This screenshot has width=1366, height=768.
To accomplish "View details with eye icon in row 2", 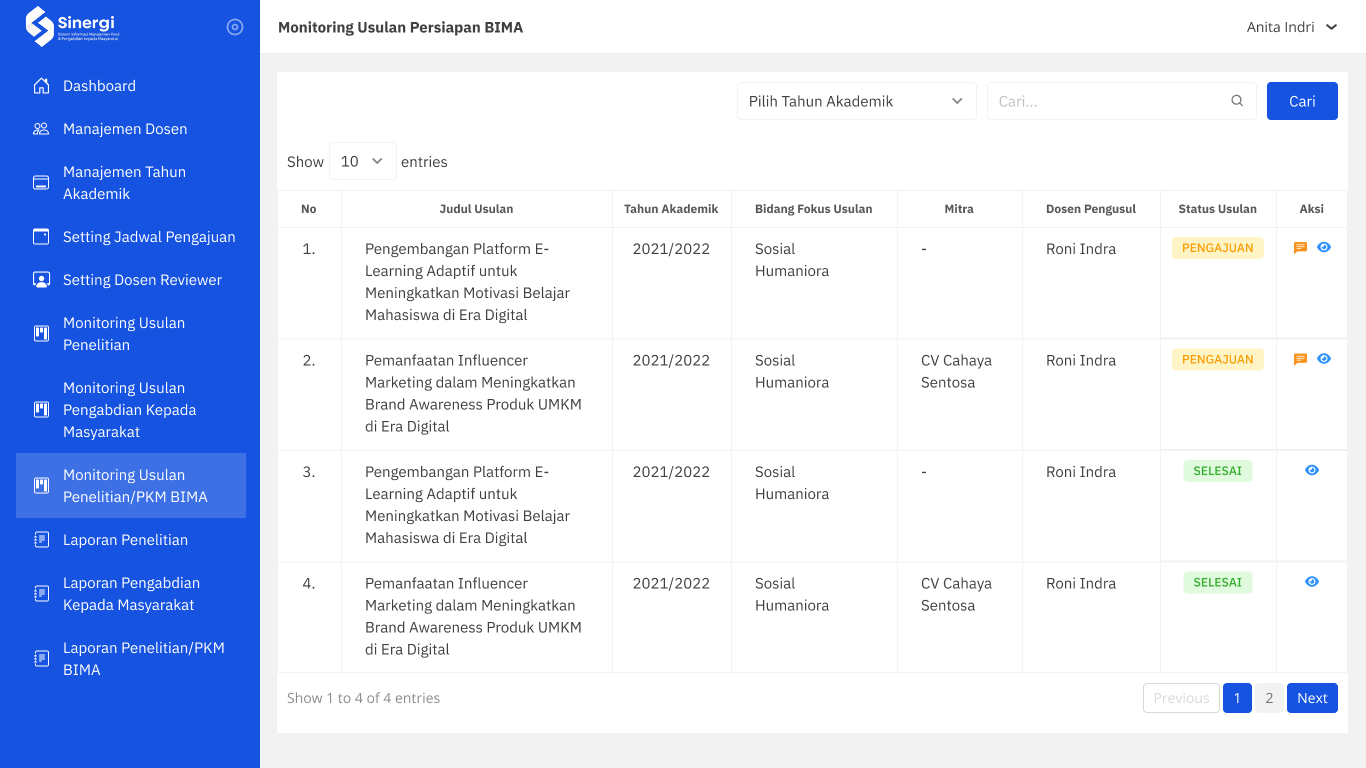I will [1324, 358].
